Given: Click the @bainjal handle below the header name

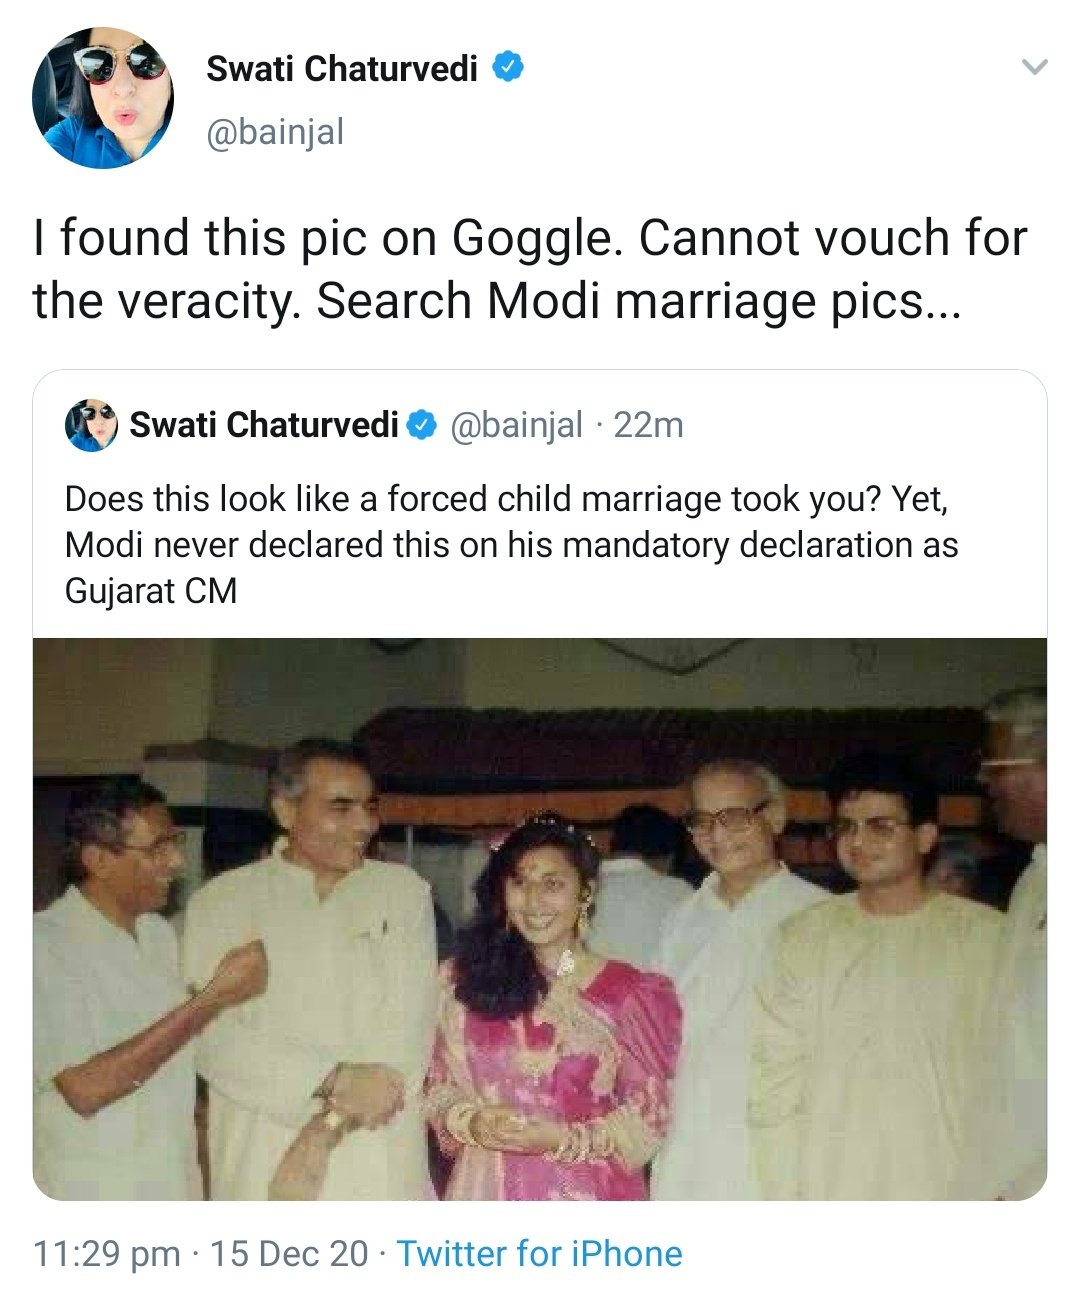Looking at the screenshot, I should [x=275, y=131].
